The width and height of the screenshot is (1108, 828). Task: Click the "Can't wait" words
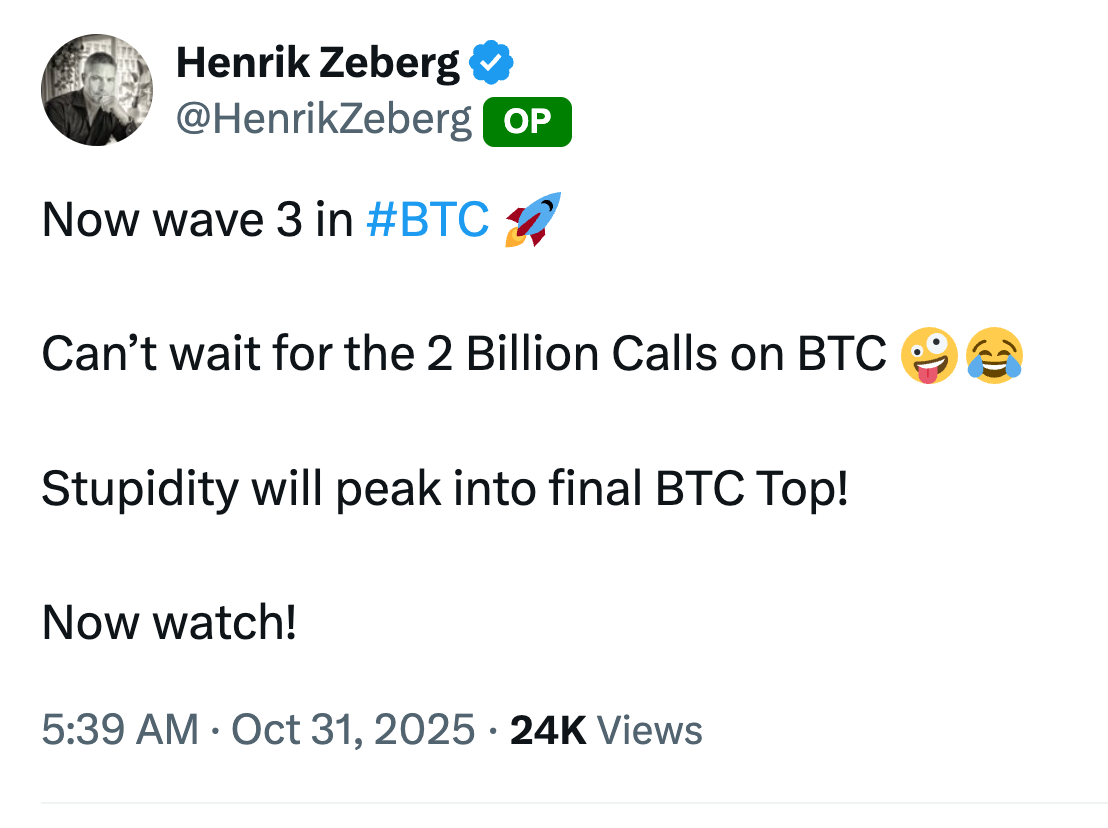tap(140, 355)
